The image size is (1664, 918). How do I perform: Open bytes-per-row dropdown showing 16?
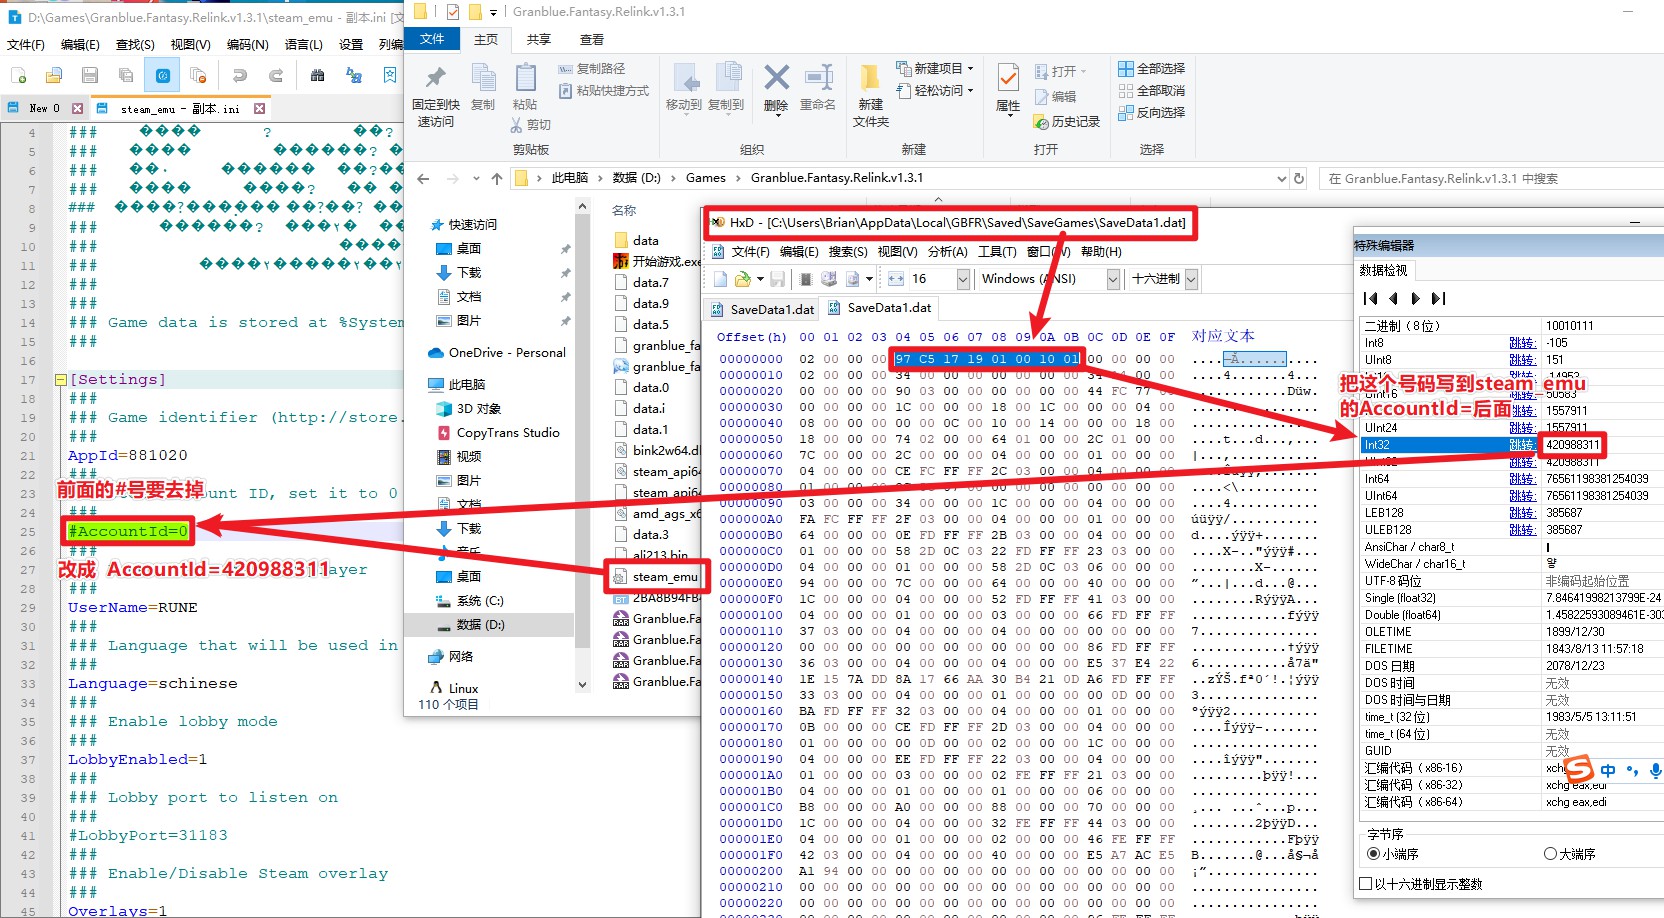[963, 279]
